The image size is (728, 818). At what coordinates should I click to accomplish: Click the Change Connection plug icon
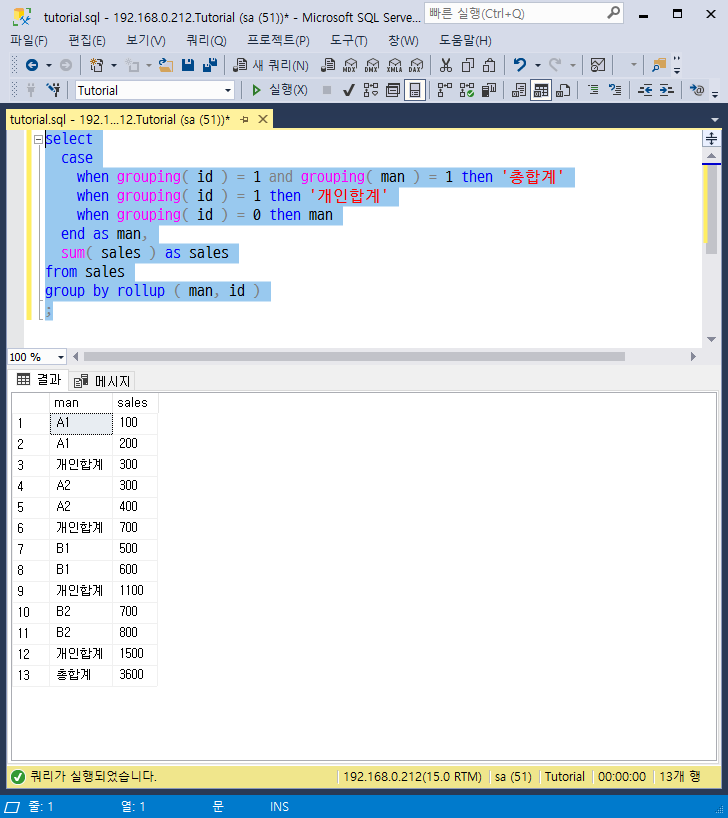coord(53,90)
